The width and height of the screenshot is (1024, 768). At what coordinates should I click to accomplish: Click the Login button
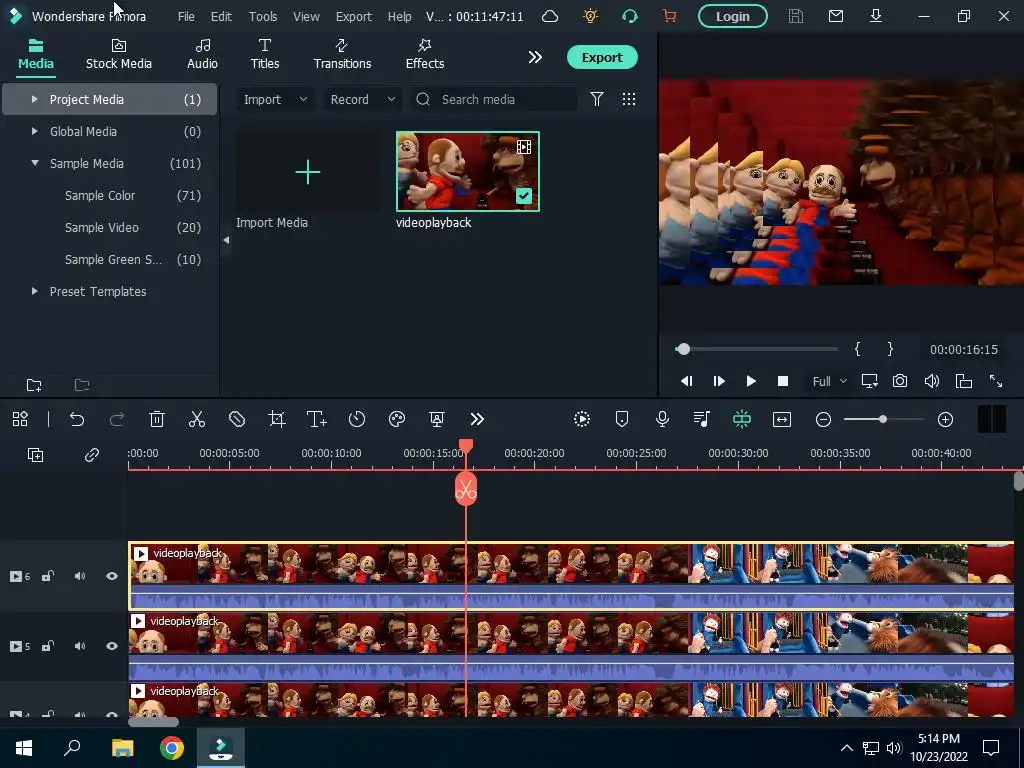coord(733,16)
